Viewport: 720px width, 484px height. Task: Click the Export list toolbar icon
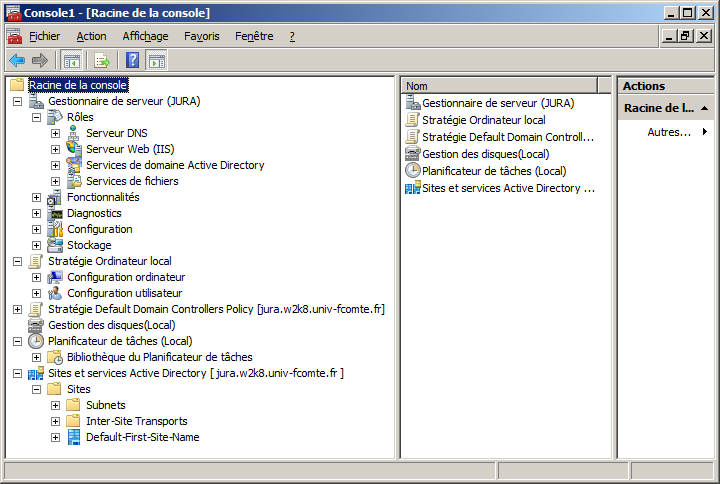[x=102, y=60]
